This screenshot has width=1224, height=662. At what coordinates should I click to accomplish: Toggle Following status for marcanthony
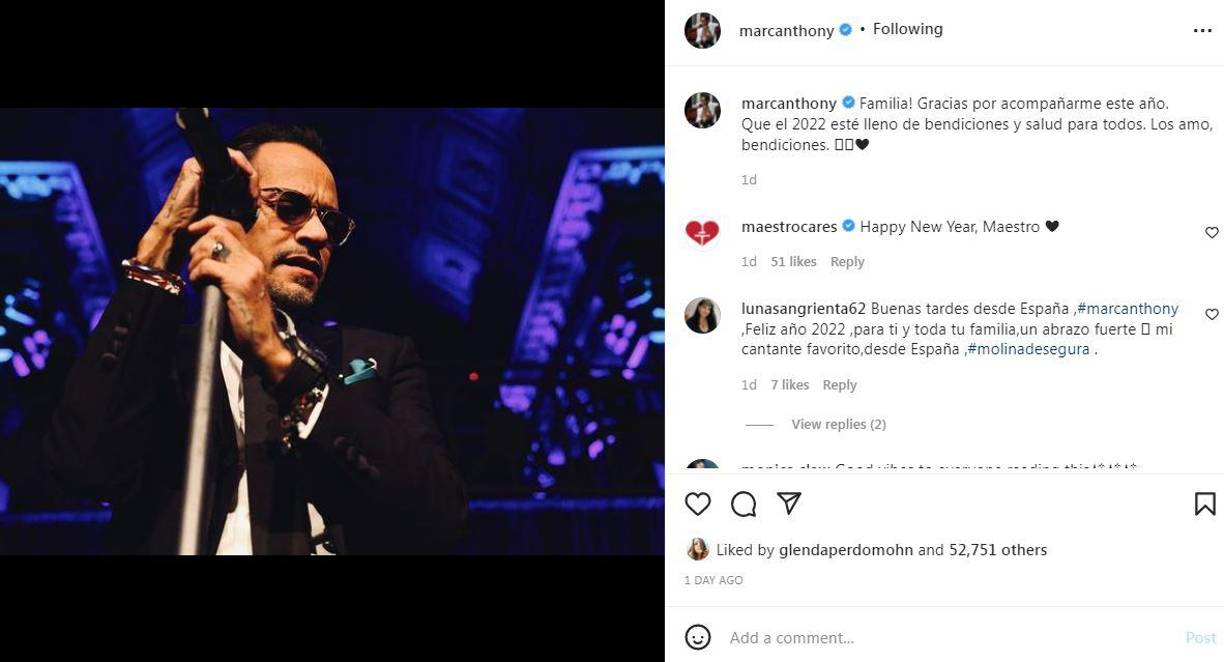[x=907, y=28]
